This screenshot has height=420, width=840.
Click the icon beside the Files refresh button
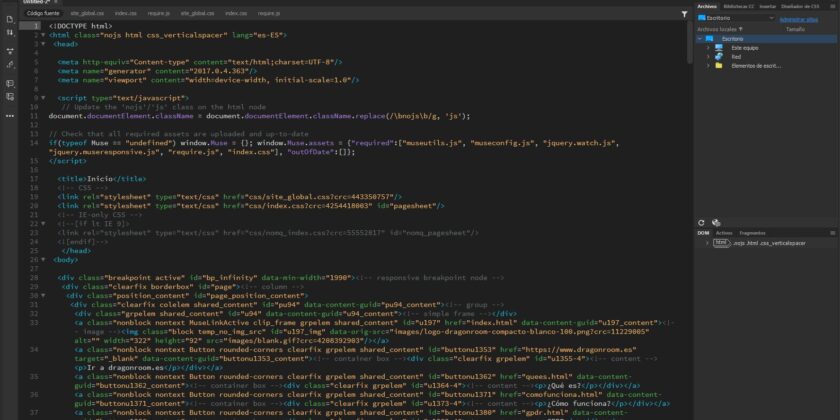(716, 223)
